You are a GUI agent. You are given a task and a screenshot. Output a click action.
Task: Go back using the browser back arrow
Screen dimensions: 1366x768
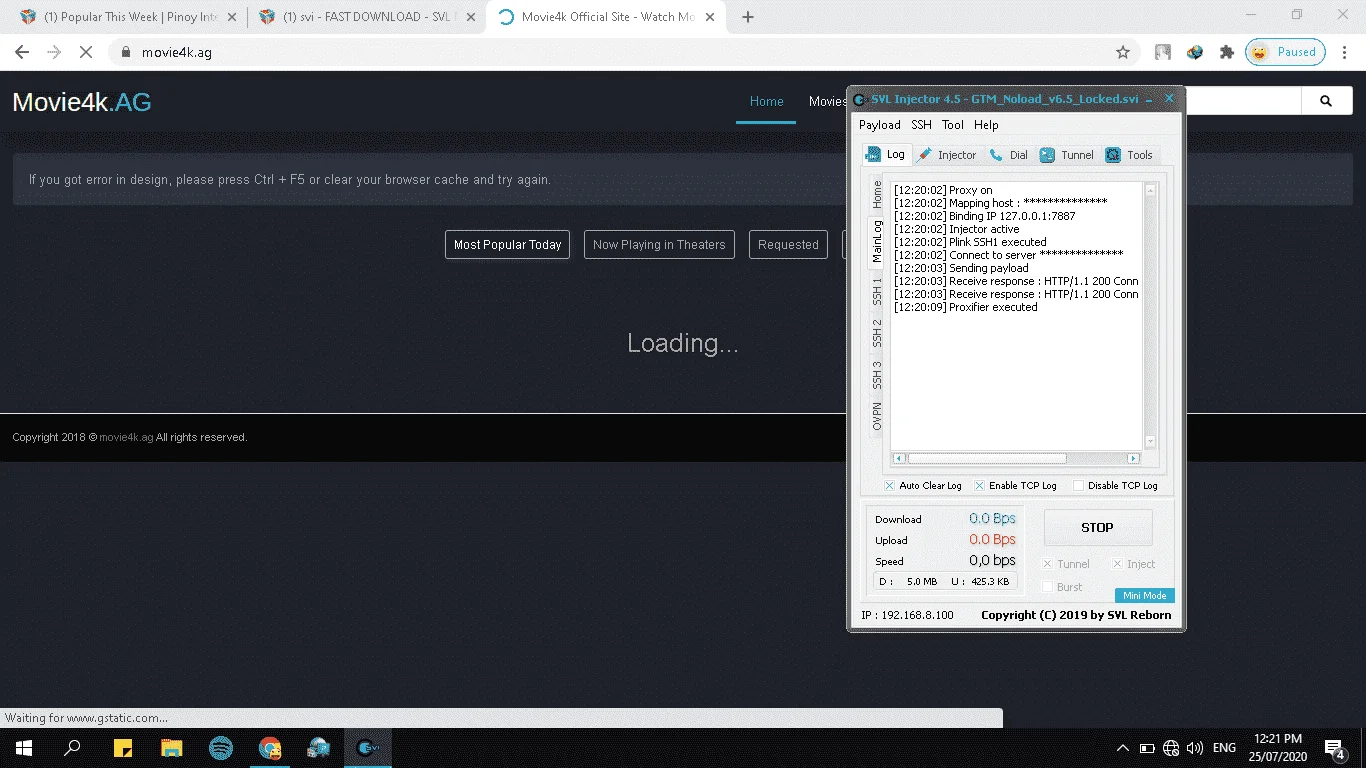[x=22, y=52]
